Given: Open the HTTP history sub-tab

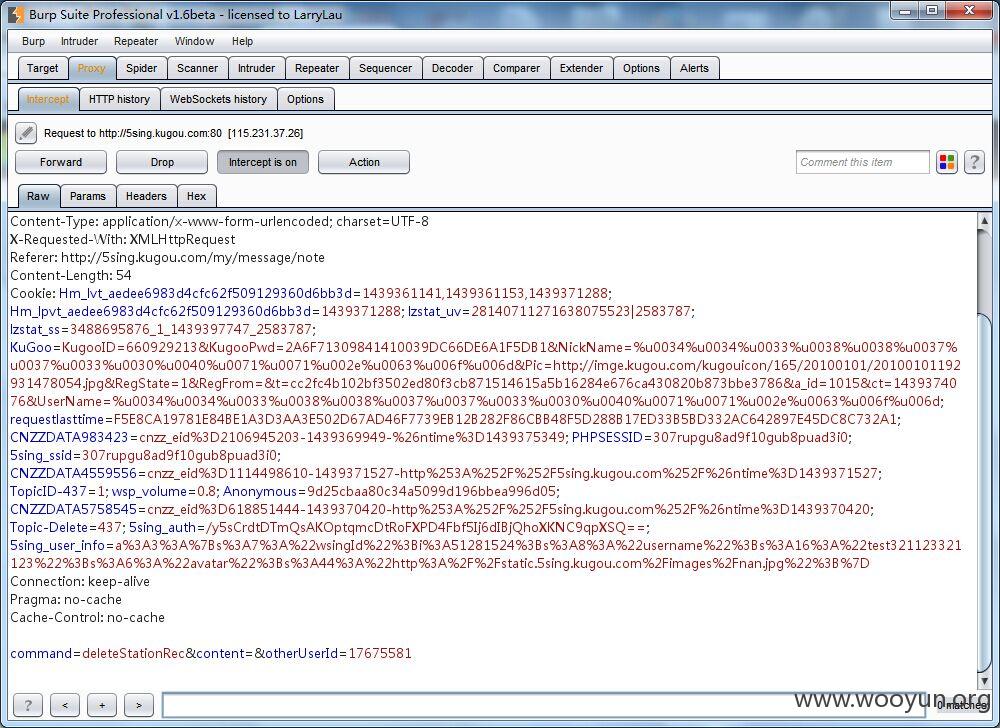Looking at the screenshot, I should (x=119, y=99).
